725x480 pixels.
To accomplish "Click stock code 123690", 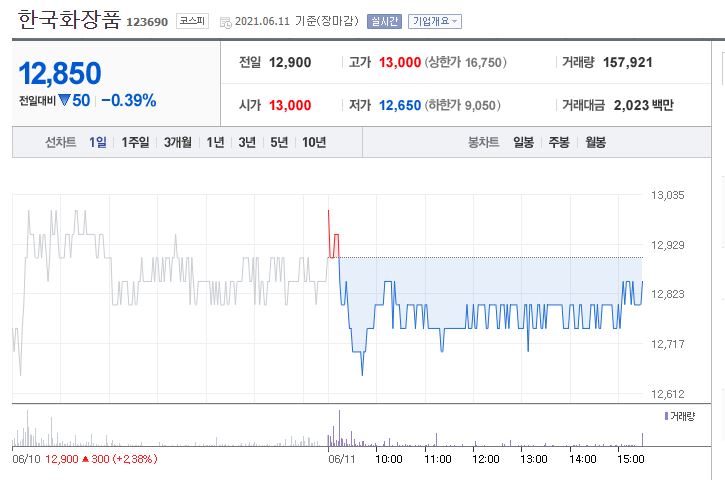I will [x=147, y=22].
